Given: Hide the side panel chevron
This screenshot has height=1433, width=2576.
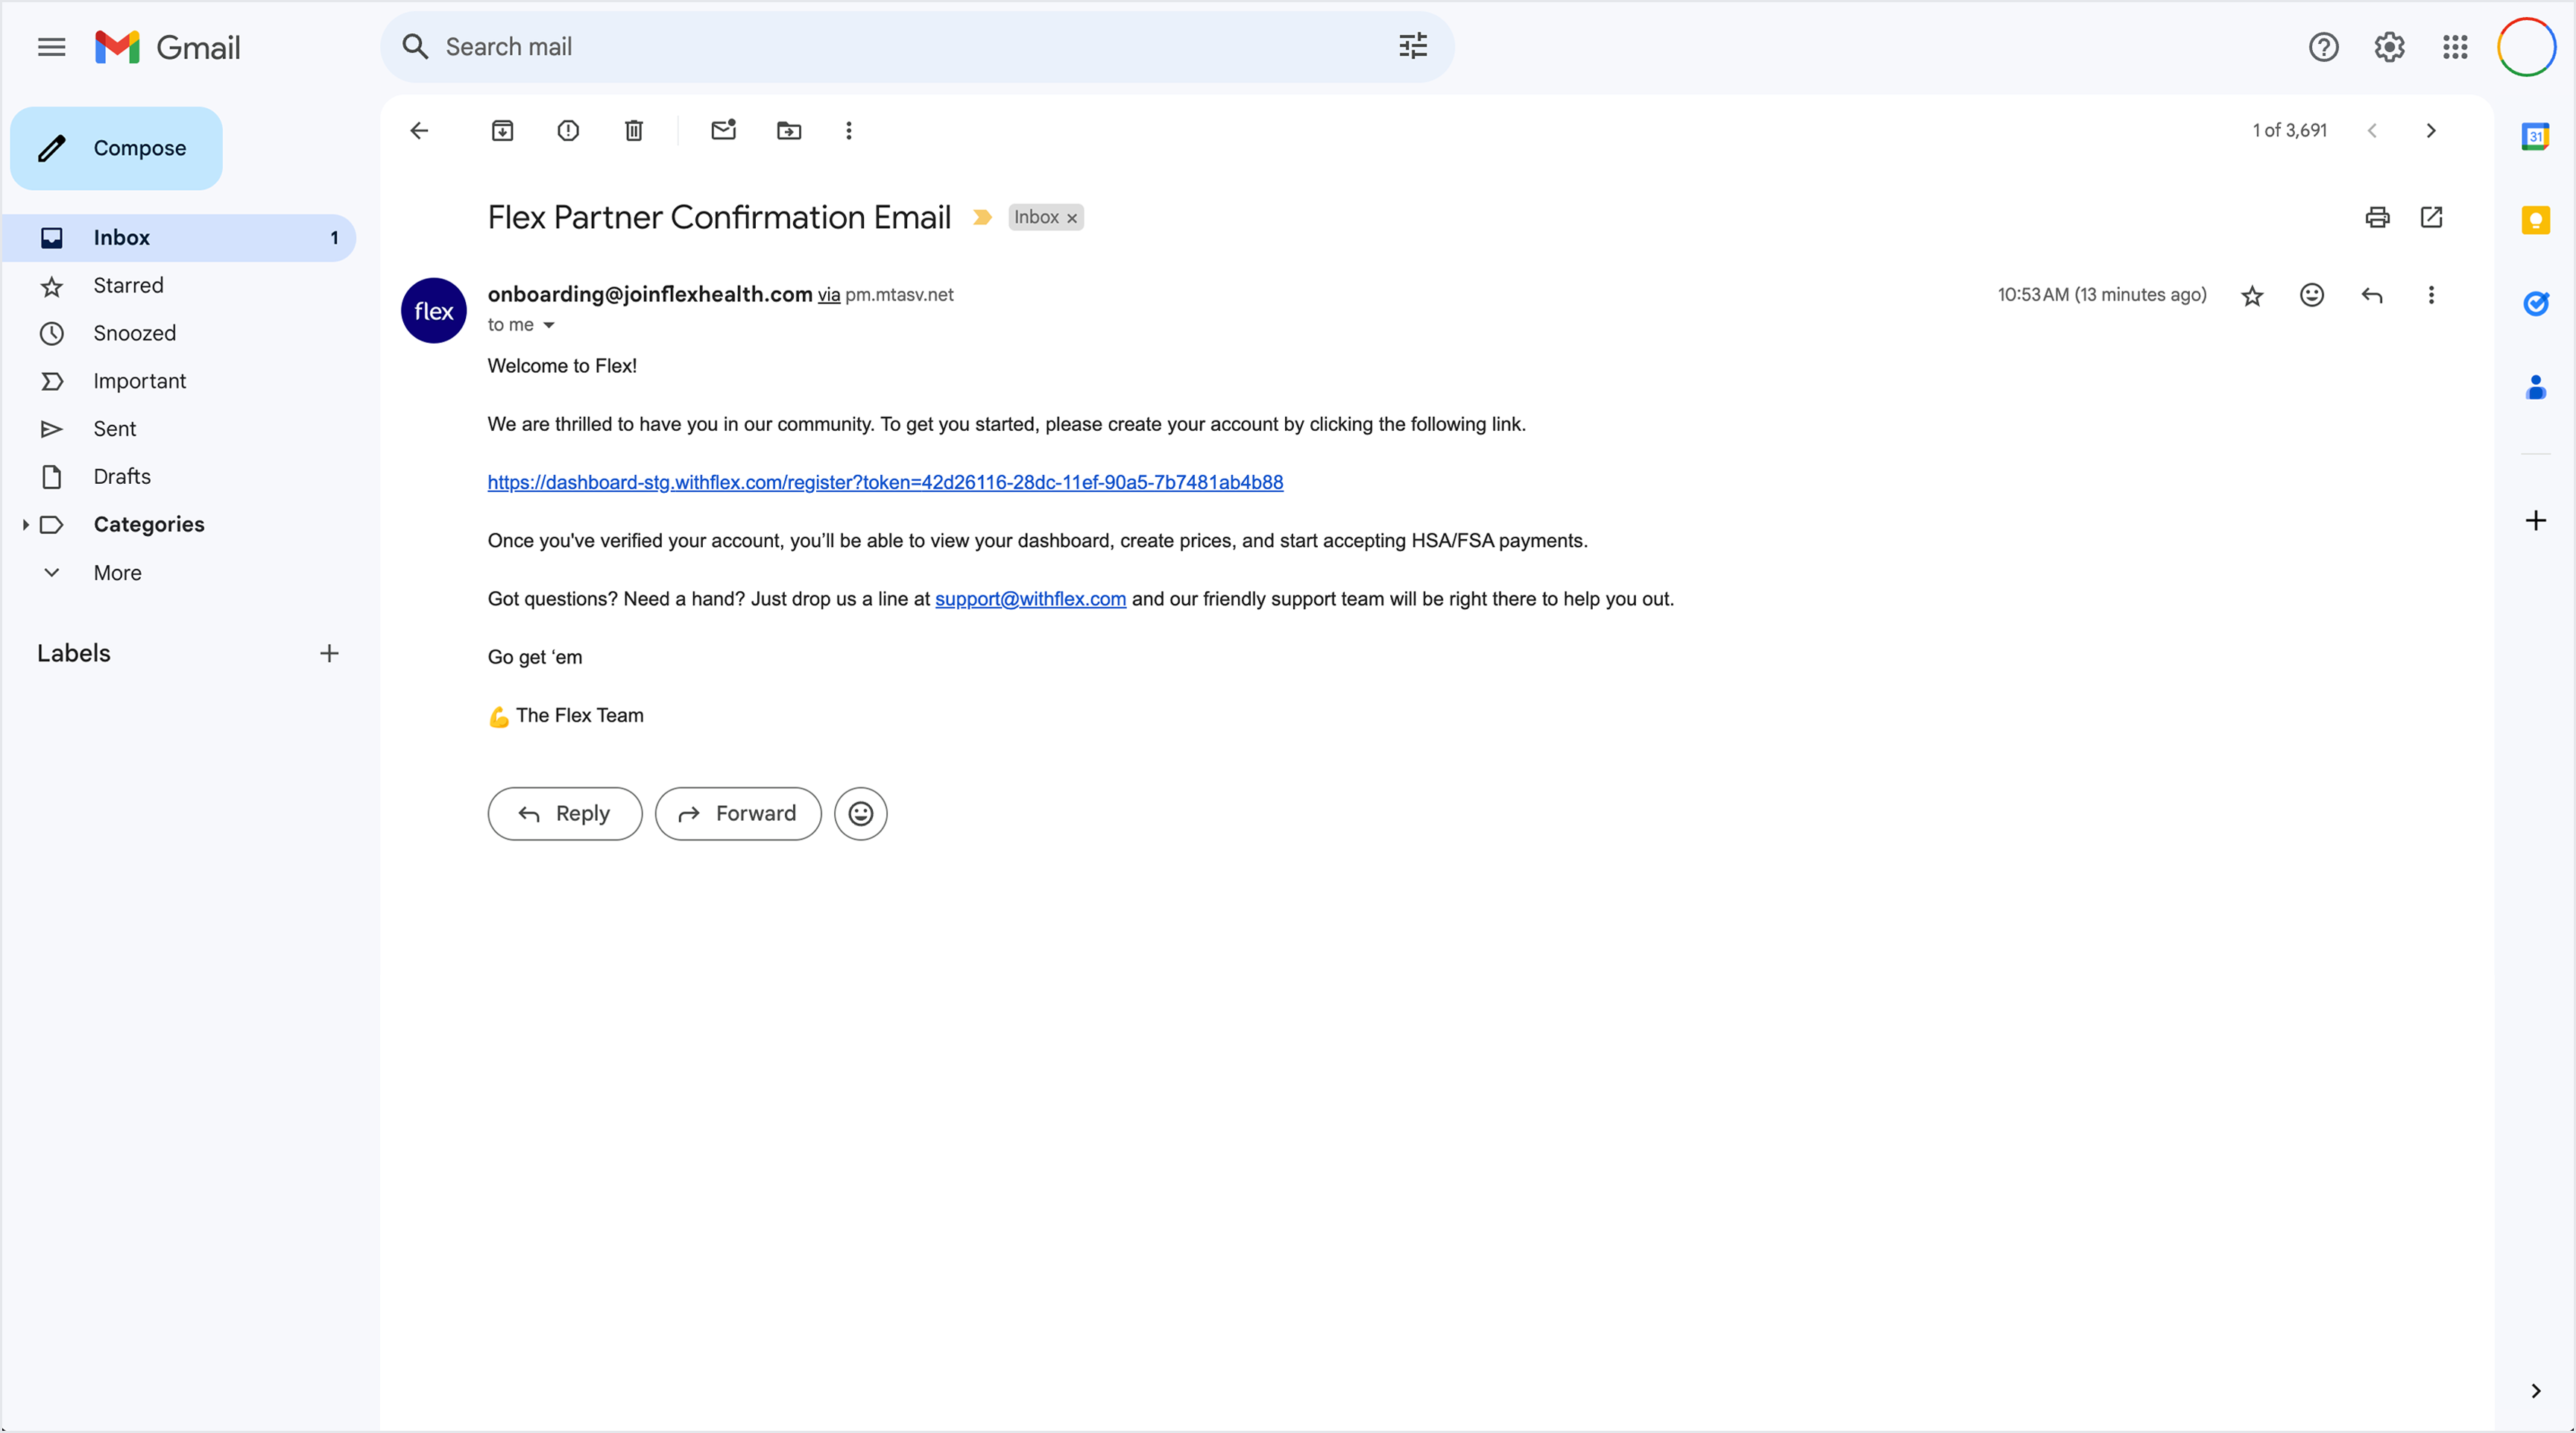Looking at the screenshot, I should (2535, 1391).
